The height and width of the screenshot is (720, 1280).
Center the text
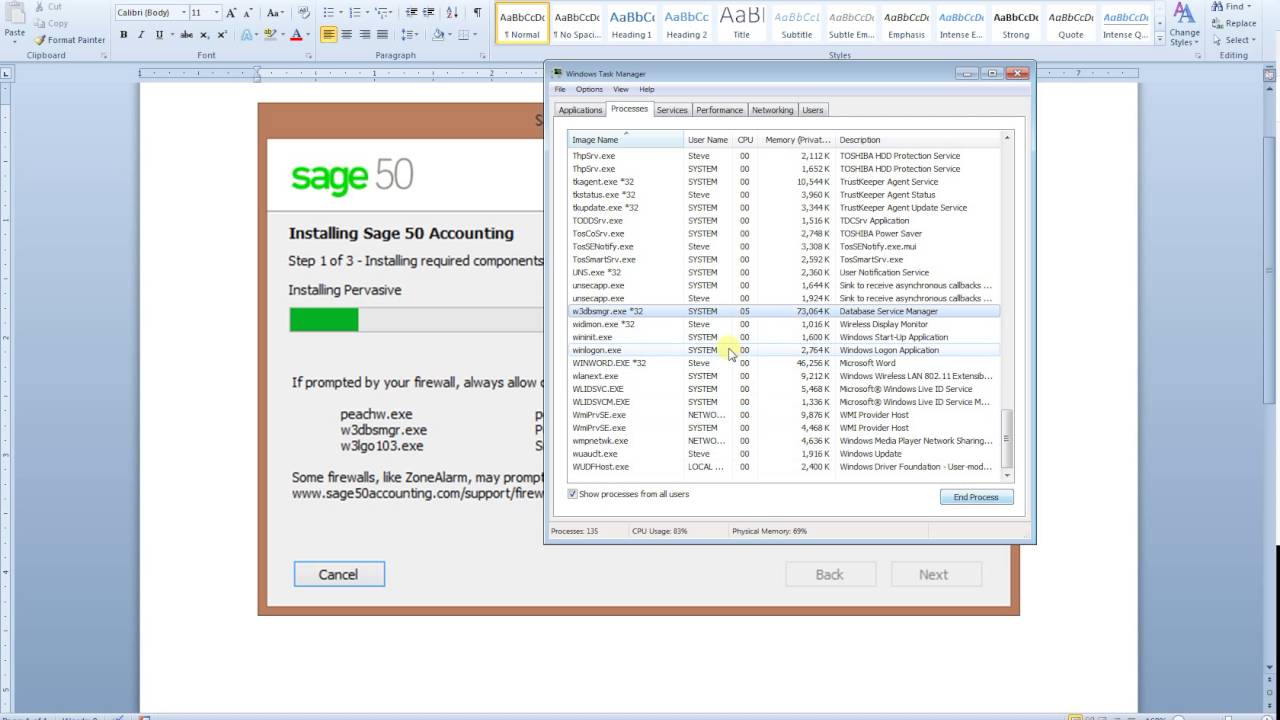pos(346,34)
